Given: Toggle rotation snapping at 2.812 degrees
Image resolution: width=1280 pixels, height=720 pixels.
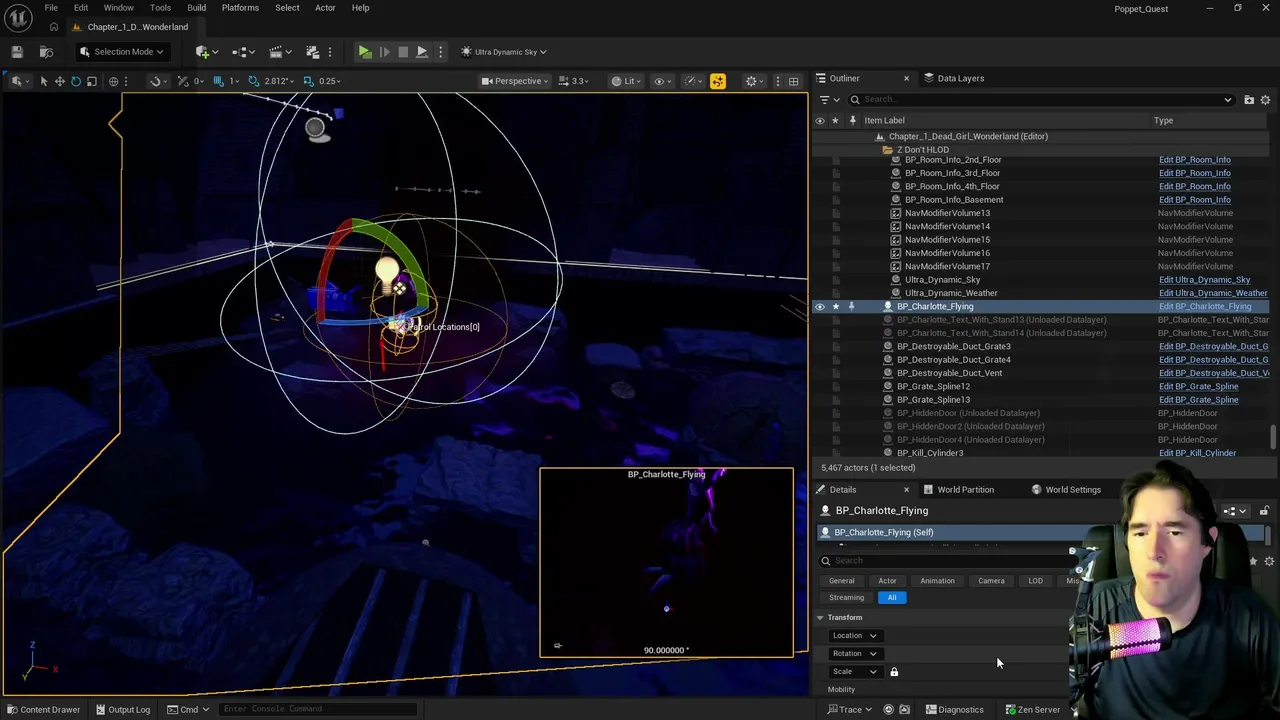Looking at the screenshot, I should coord(255,81).
